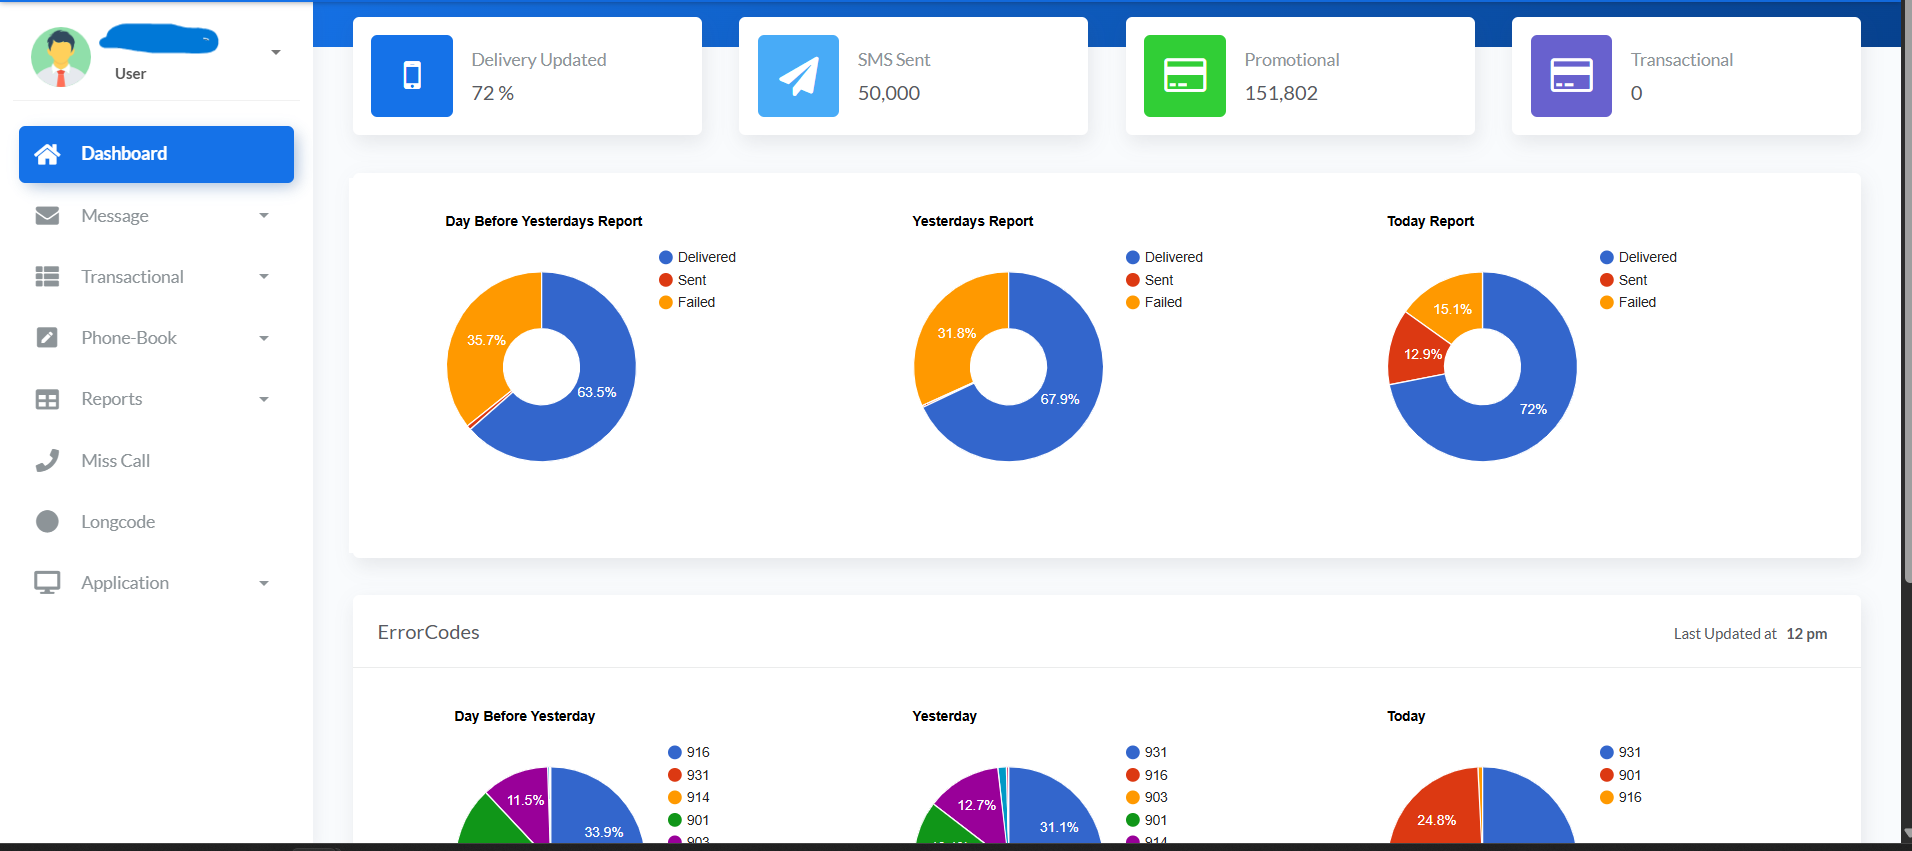Viewport: 1912px width, 851px height.
Task: Toggle 901 legend under Today error codes
Action: (1621, 775)
